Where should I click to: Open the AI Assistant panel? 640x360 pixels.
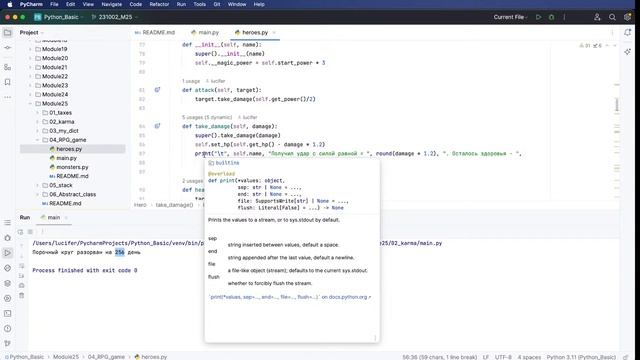tap(627, 52)
